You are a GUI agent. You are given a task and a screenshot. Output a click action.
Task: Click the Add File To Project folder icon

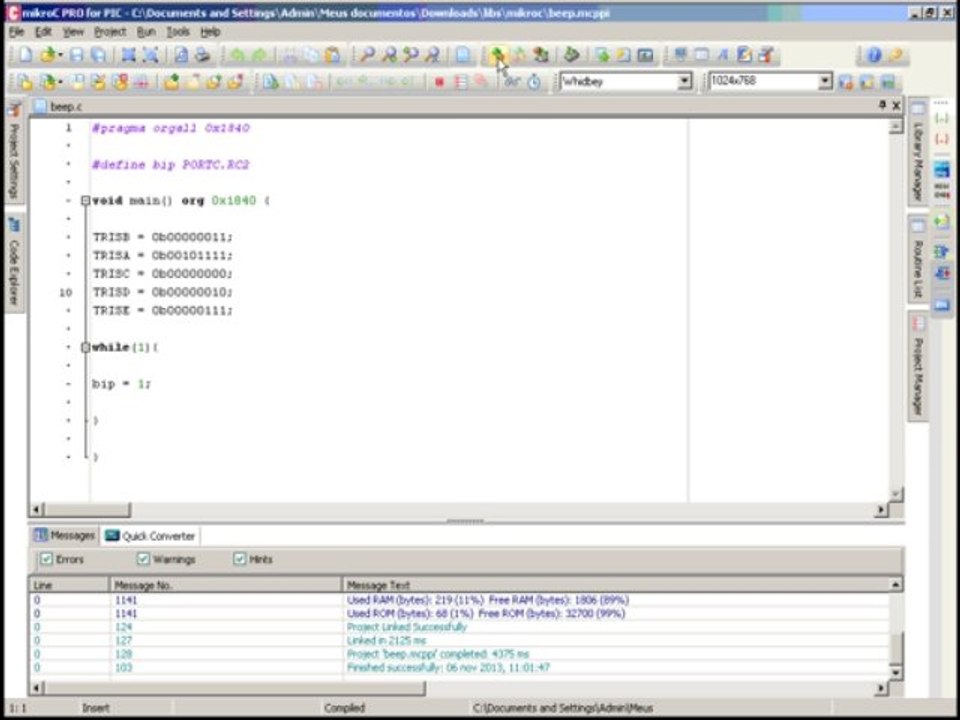click(171, 81)
